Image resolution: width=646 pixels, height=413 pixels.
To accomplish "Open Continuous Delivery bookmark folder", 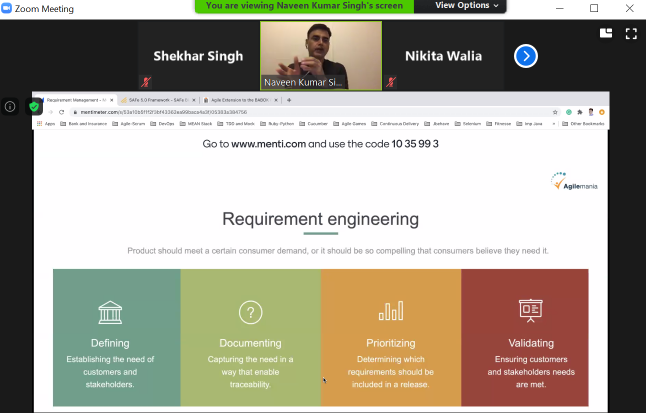I will click(395, 124).
